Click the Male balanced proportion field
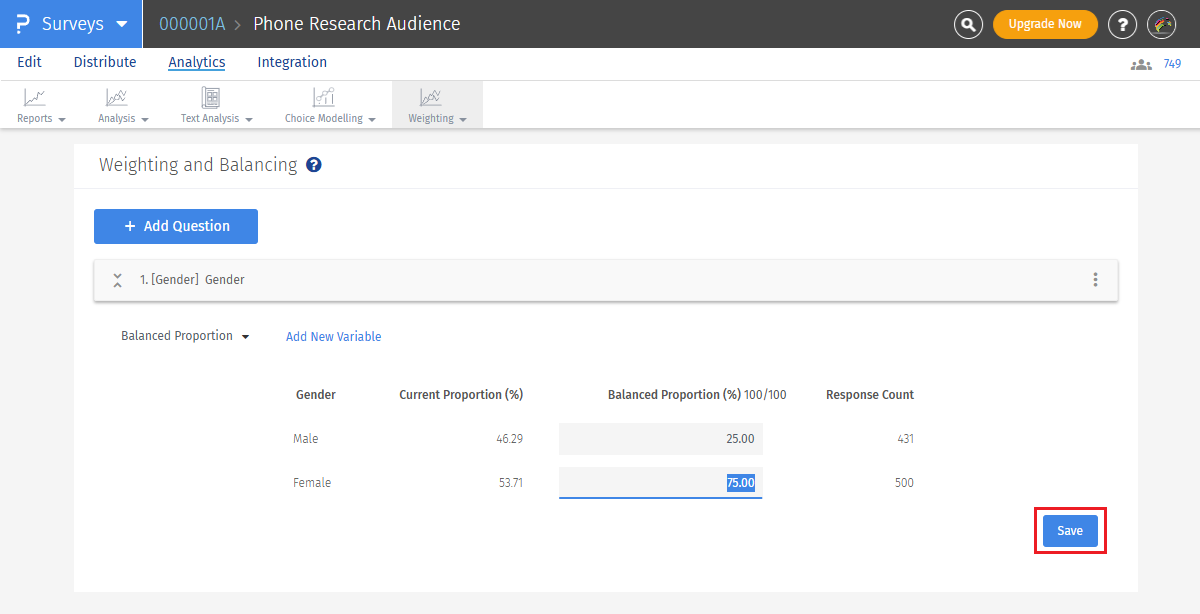 (660, 439)
